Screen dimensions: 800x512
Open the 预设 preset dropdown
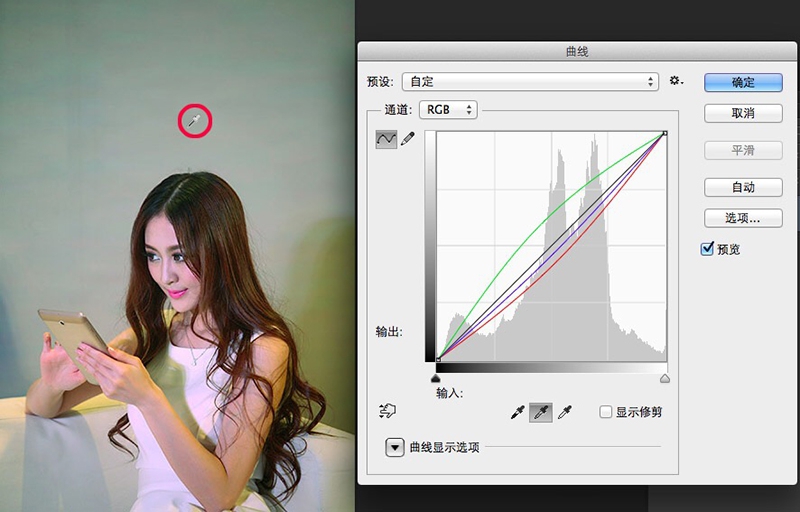(x=530, y=82)
